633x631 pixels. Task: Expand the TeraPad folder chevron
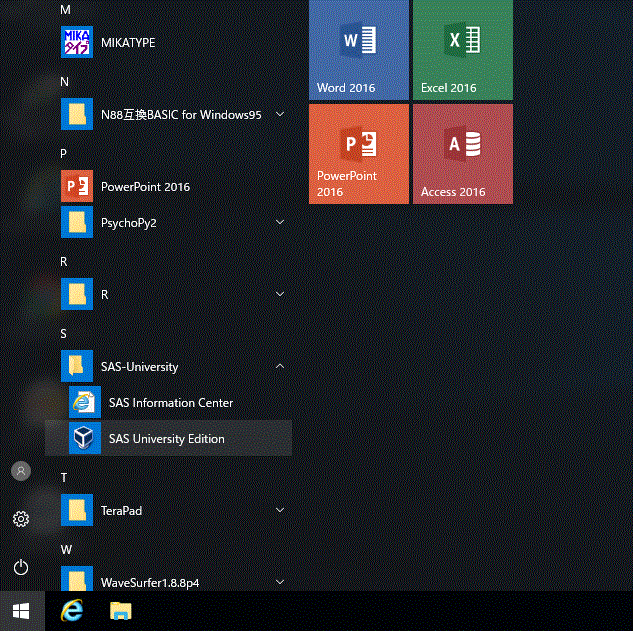[x=280, y=510]
